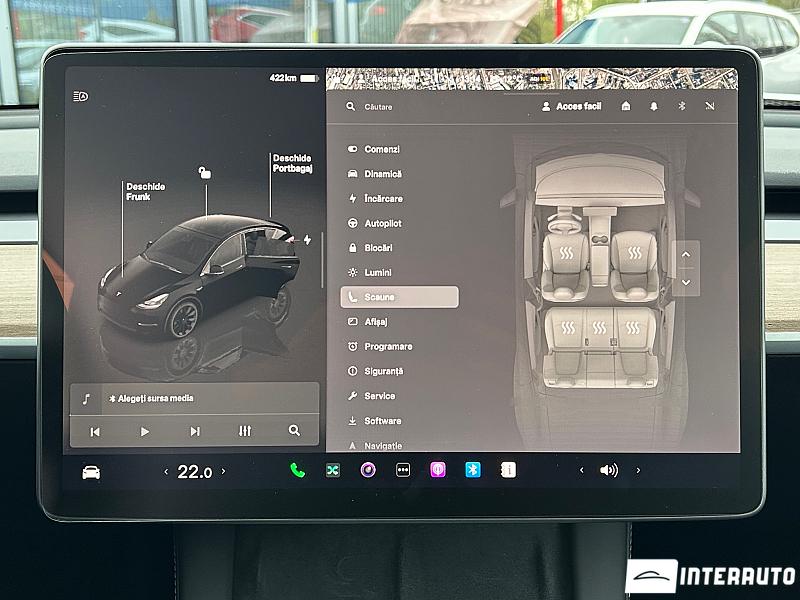
Task: Open the all apps three-dots icon
Action: [x=403, y=470]
